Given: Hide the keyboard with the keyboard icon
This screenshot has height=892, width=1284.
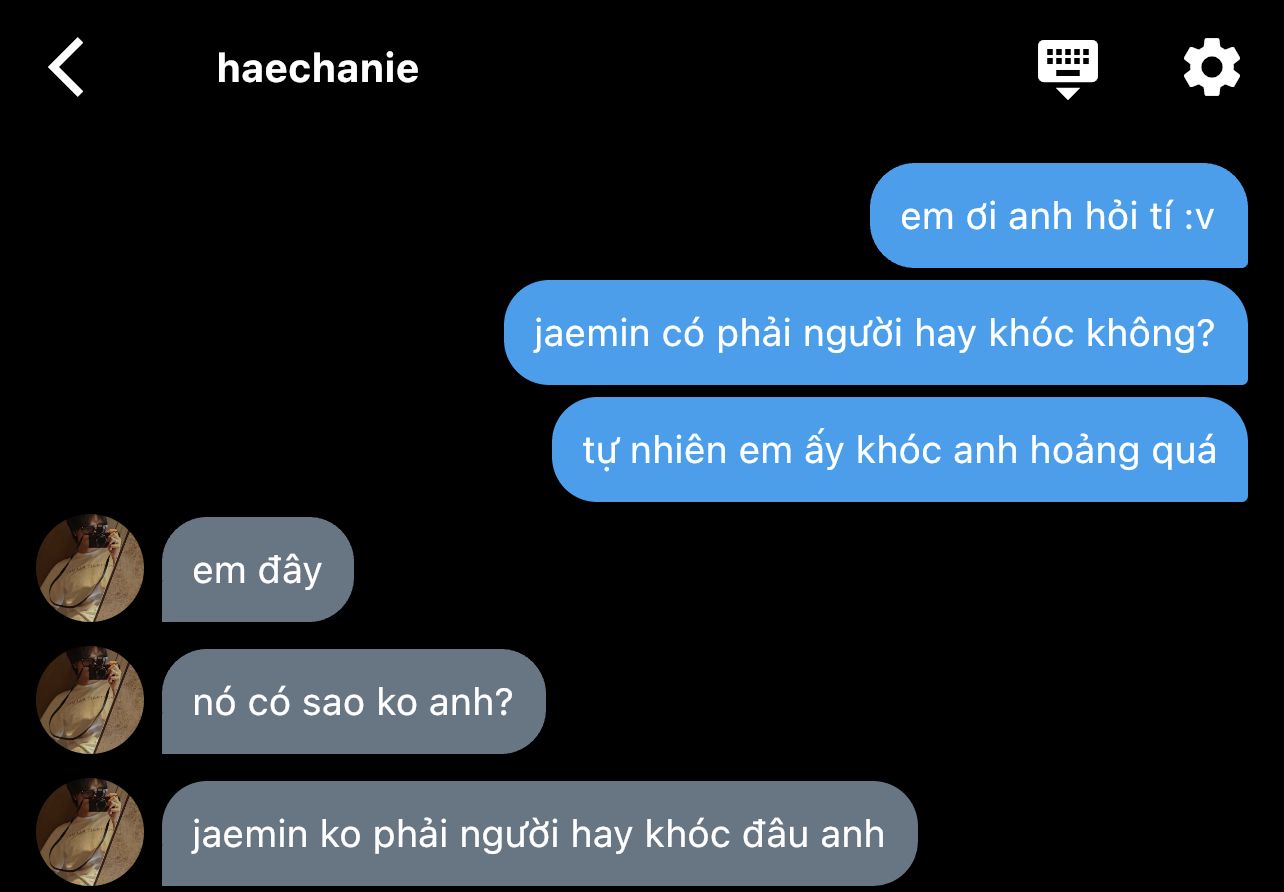Looking at the screenshot, I should (1067, 69).
